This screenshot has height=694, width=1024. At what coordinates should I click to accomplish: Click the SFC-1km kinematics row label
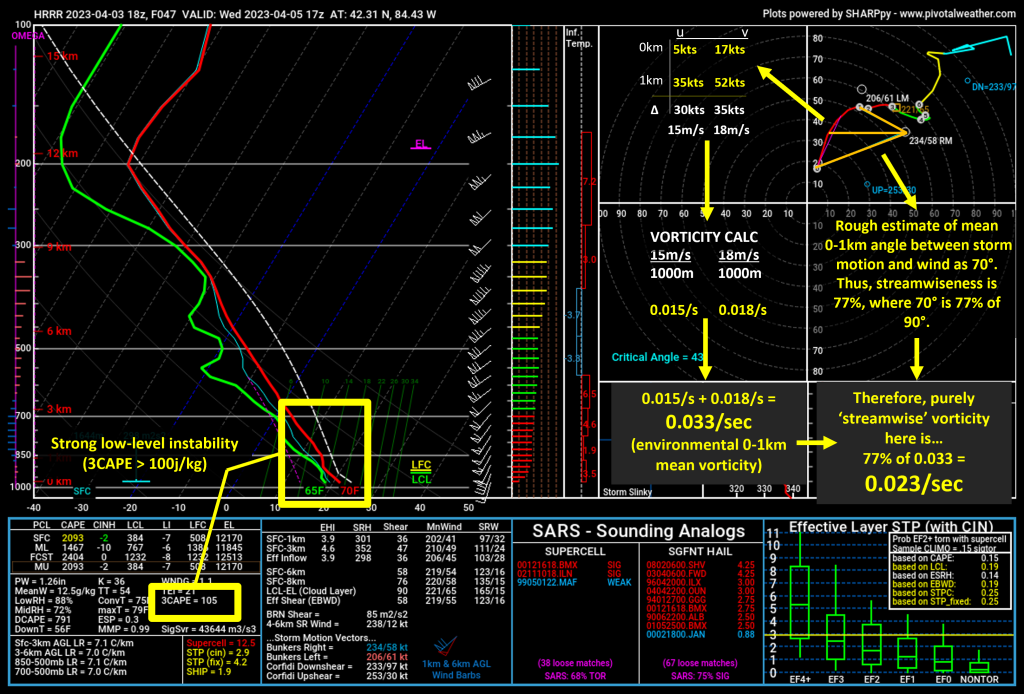[285, 539]
